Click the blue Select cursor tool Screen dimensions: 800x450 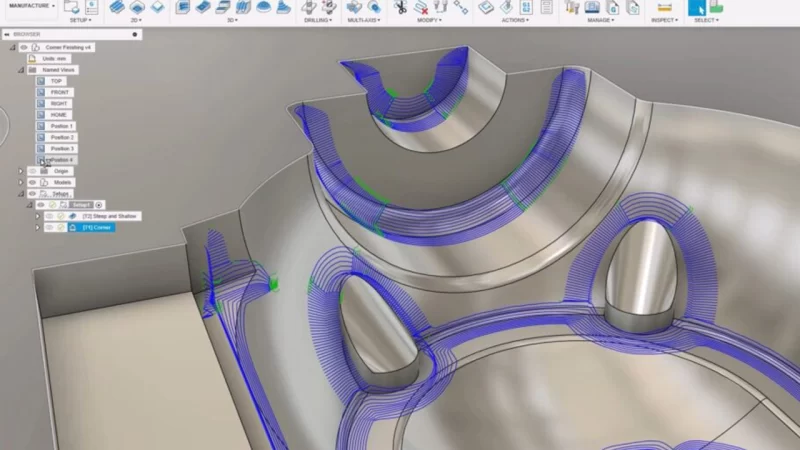pos(696,7)
